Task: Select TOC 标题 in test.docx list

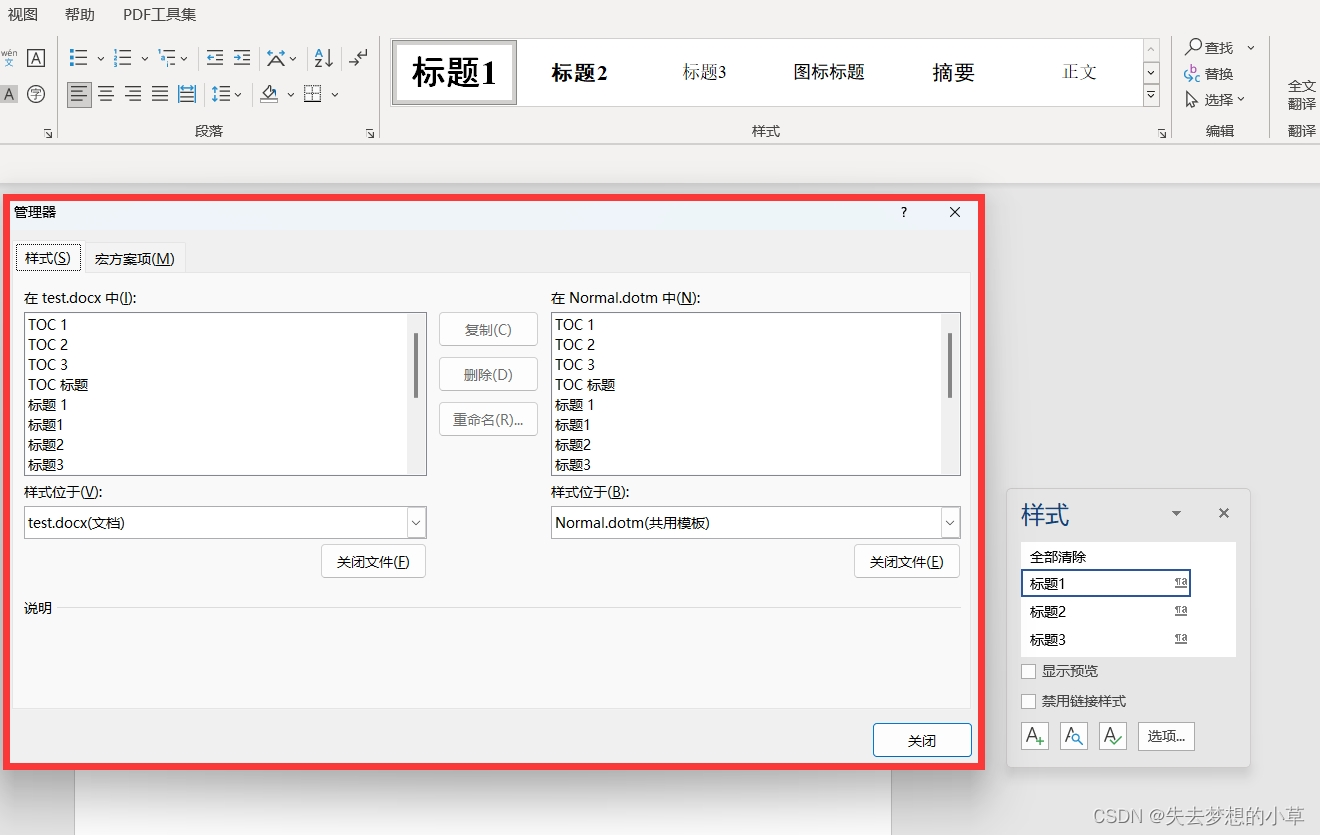Action: click(x=217, y=385)
